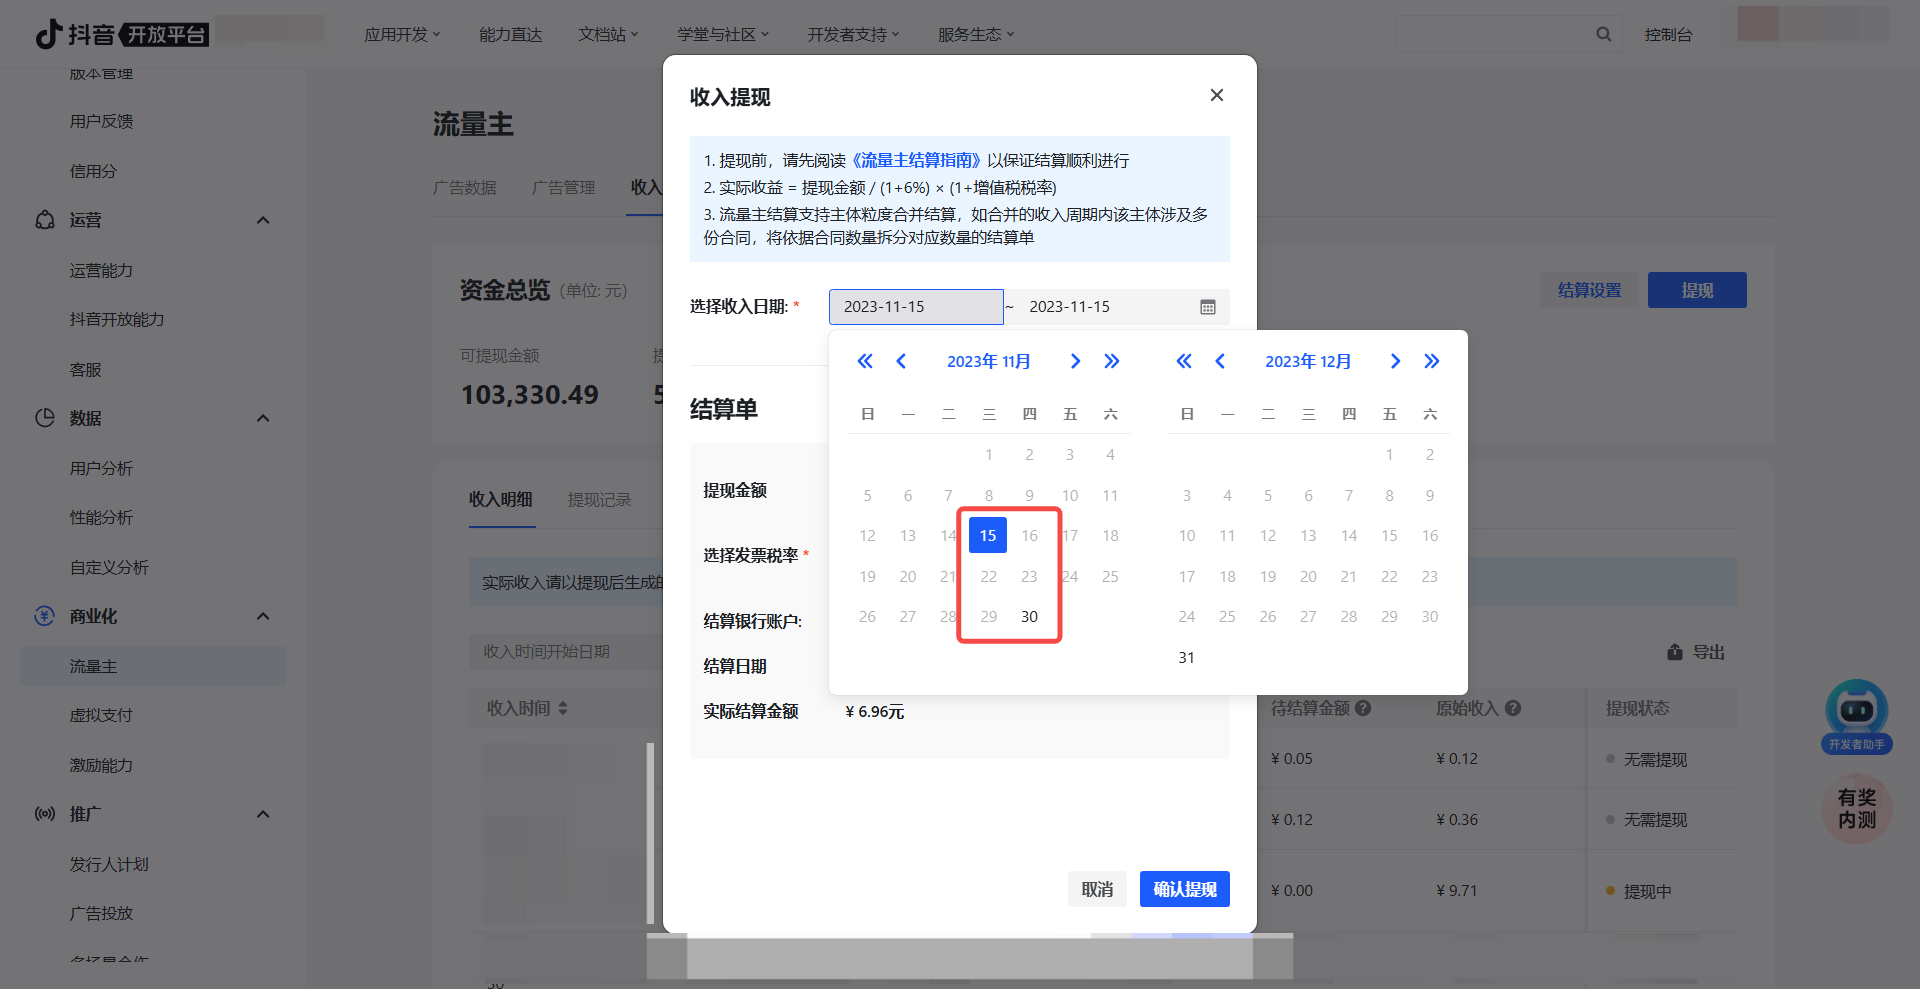Image resolution: width=1920 pixels, height=989 pixels.
Task: Open the 文档站 dropdown menu
Action: (608, 34)
